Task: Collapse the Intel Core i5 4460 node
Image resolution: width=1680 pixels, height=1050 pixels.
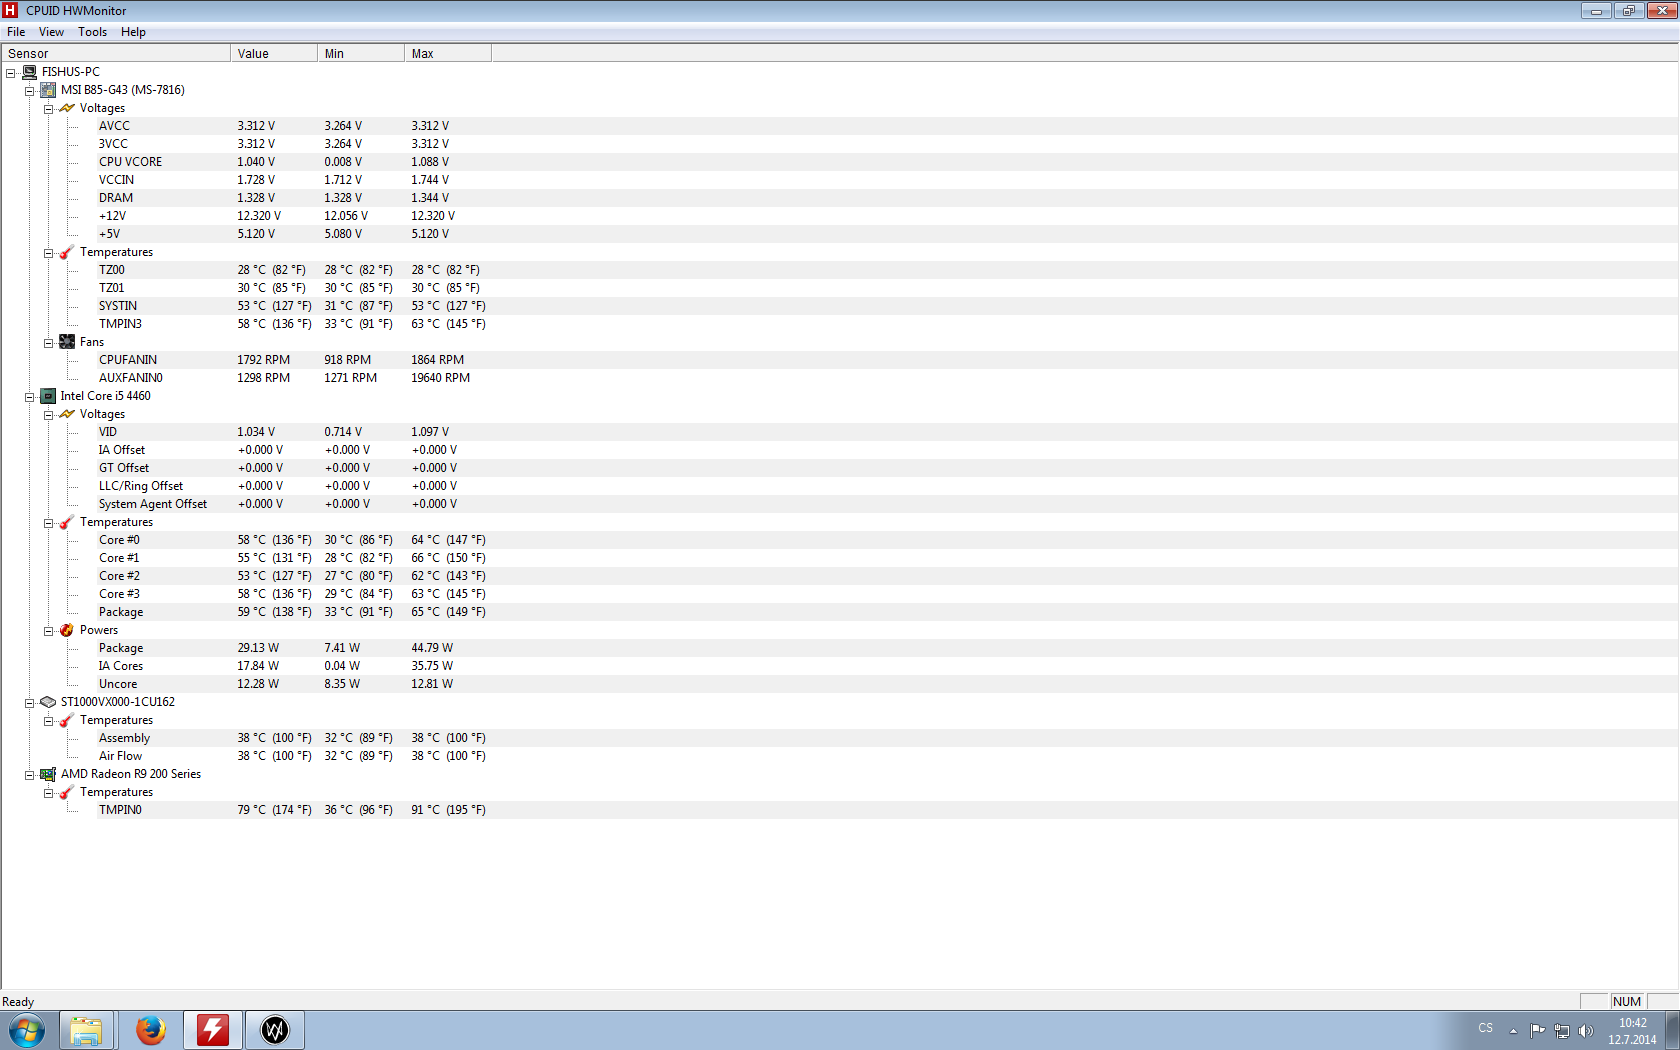Action: point(30,397)
